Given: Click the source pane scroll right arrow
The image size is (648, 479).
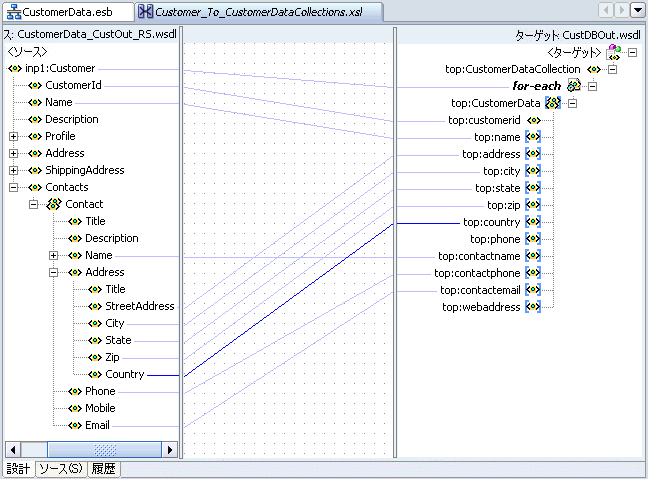Looking at the screenshot, I should 169,450.
